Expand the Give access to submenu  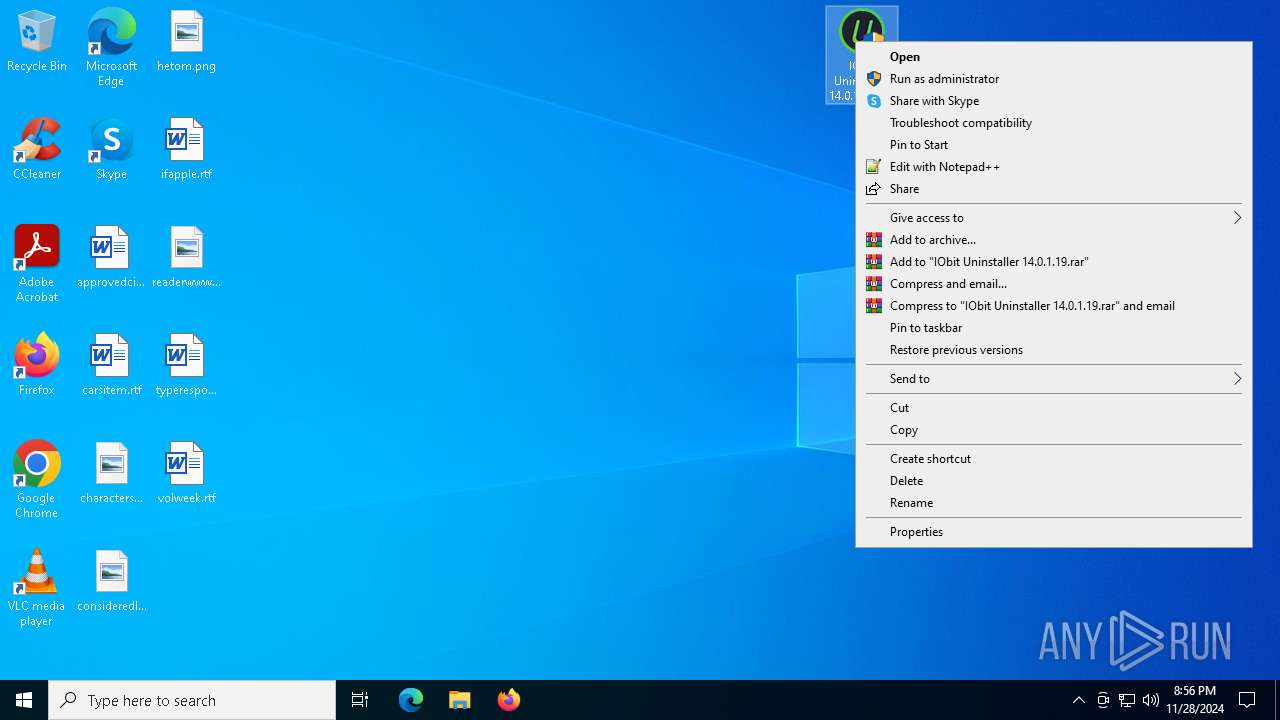pyautogui.click(x=1054, y=218)
